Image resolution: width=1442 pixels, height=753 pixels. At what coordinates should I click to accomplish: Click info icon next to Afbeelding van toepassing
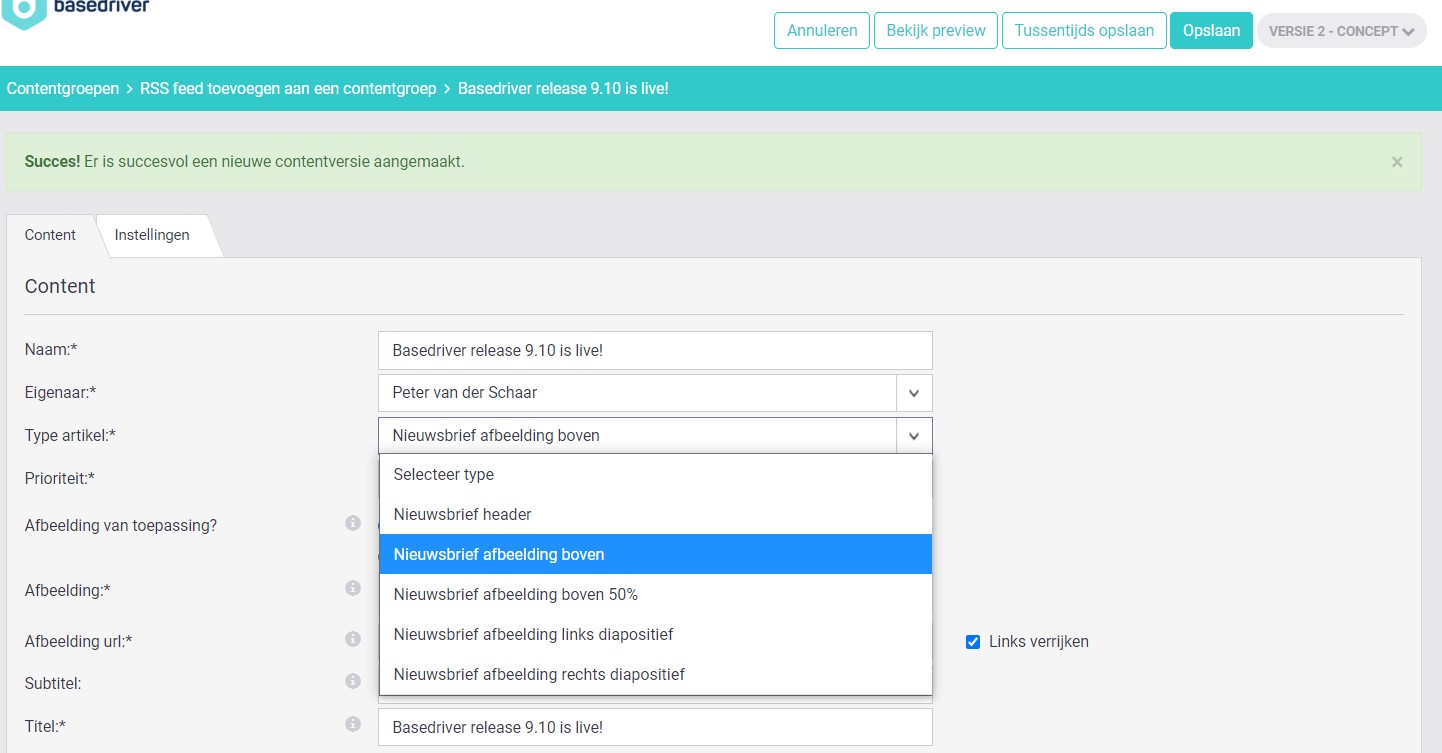coord(353,523)
